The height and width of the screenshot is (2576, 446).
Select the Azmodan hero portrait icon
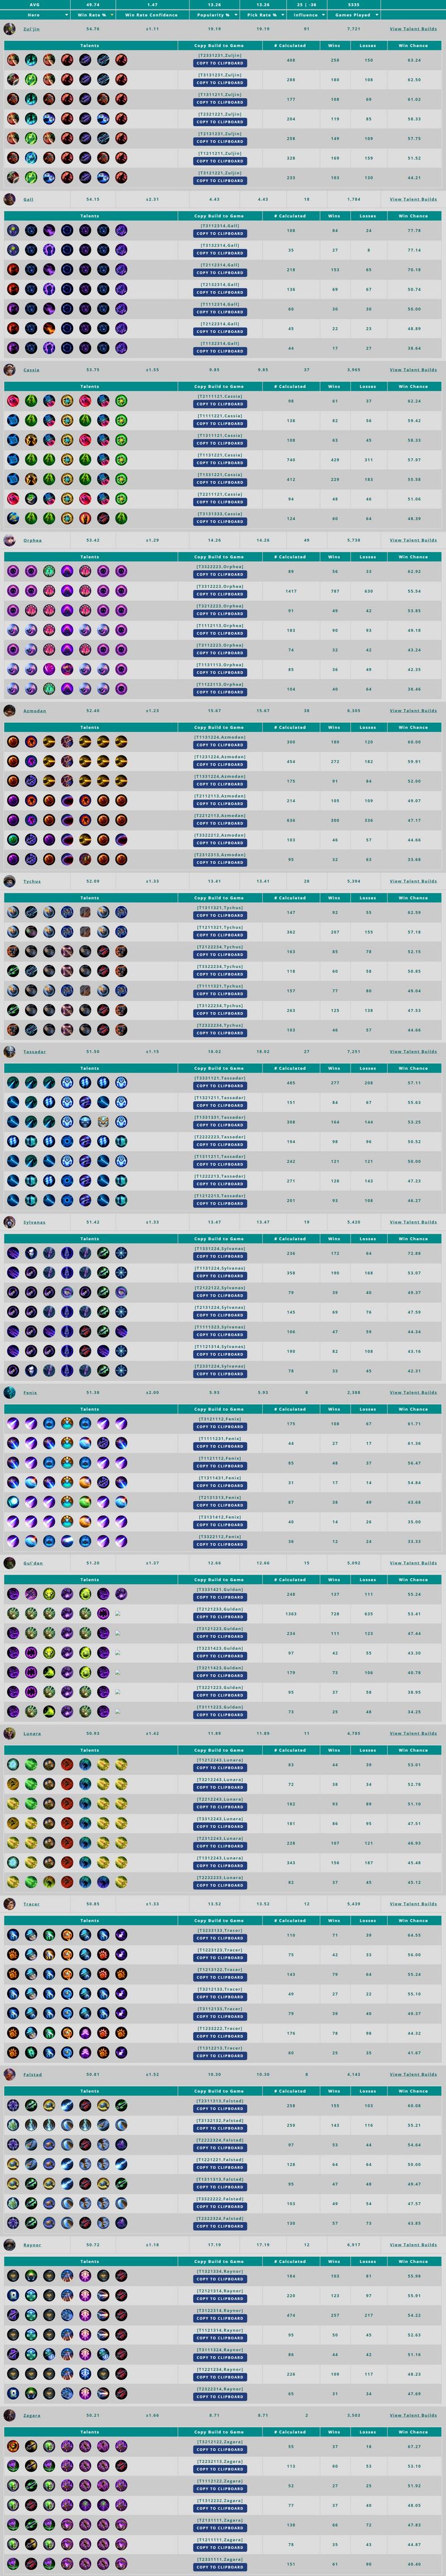coord(10,710)
